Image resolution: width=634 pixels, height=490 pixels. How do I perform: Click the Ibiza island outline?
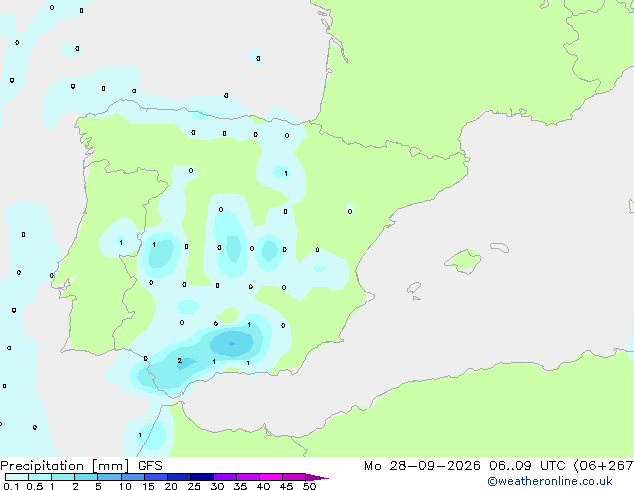(414, 288)
